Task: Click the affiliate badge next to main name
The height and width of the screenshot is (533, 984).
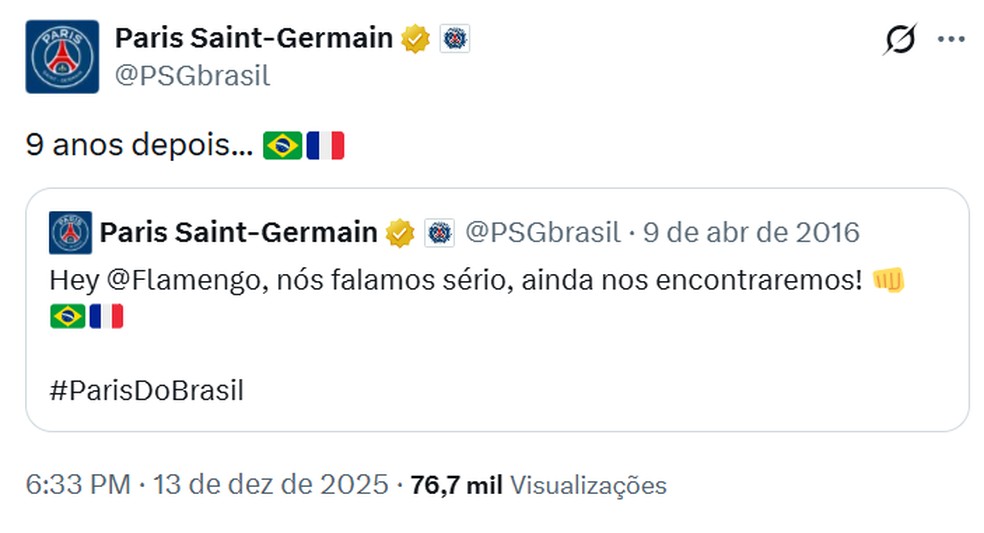Action: [453, 39]
